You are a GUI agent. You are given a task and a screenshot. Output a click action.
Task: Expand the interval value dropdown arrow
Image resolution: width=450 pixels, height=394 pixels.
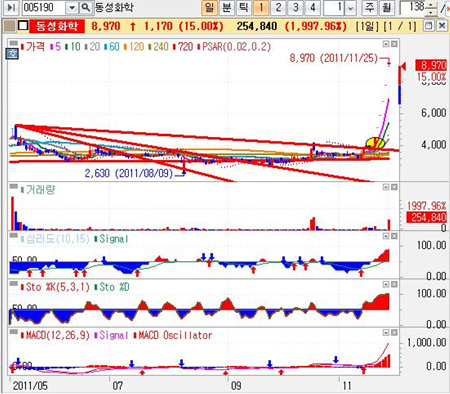pos(350,8)
